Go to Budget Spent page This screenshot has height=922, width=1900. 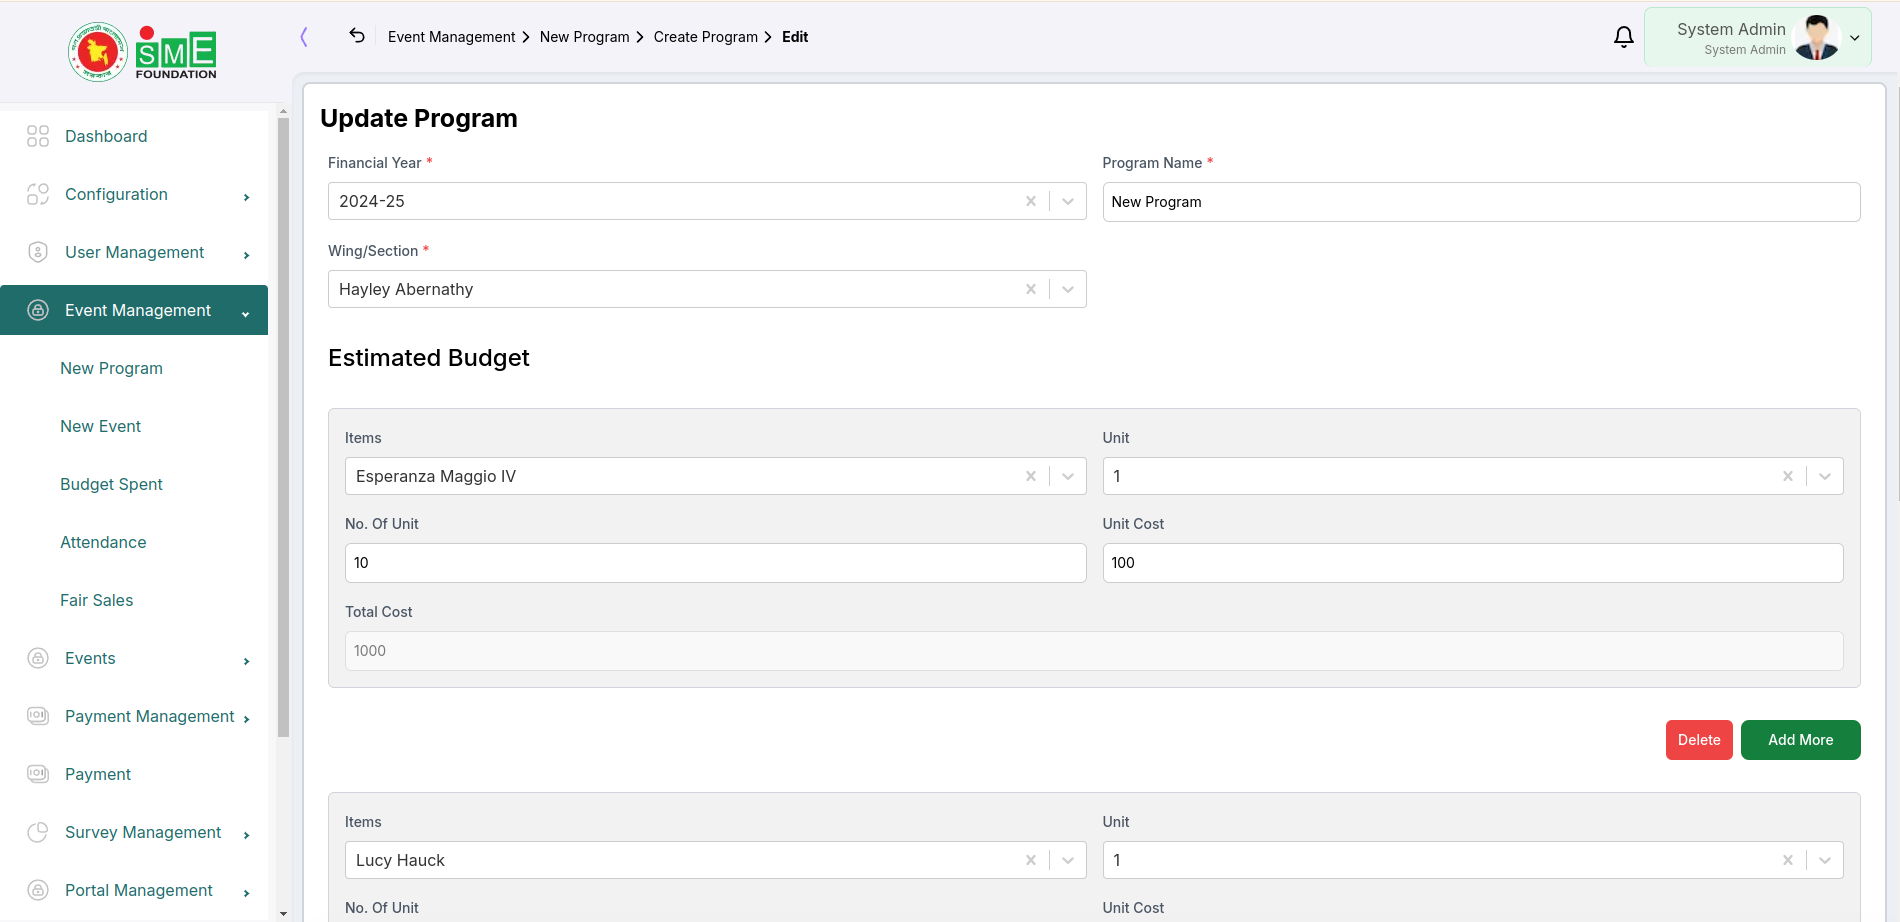[111, 484]
